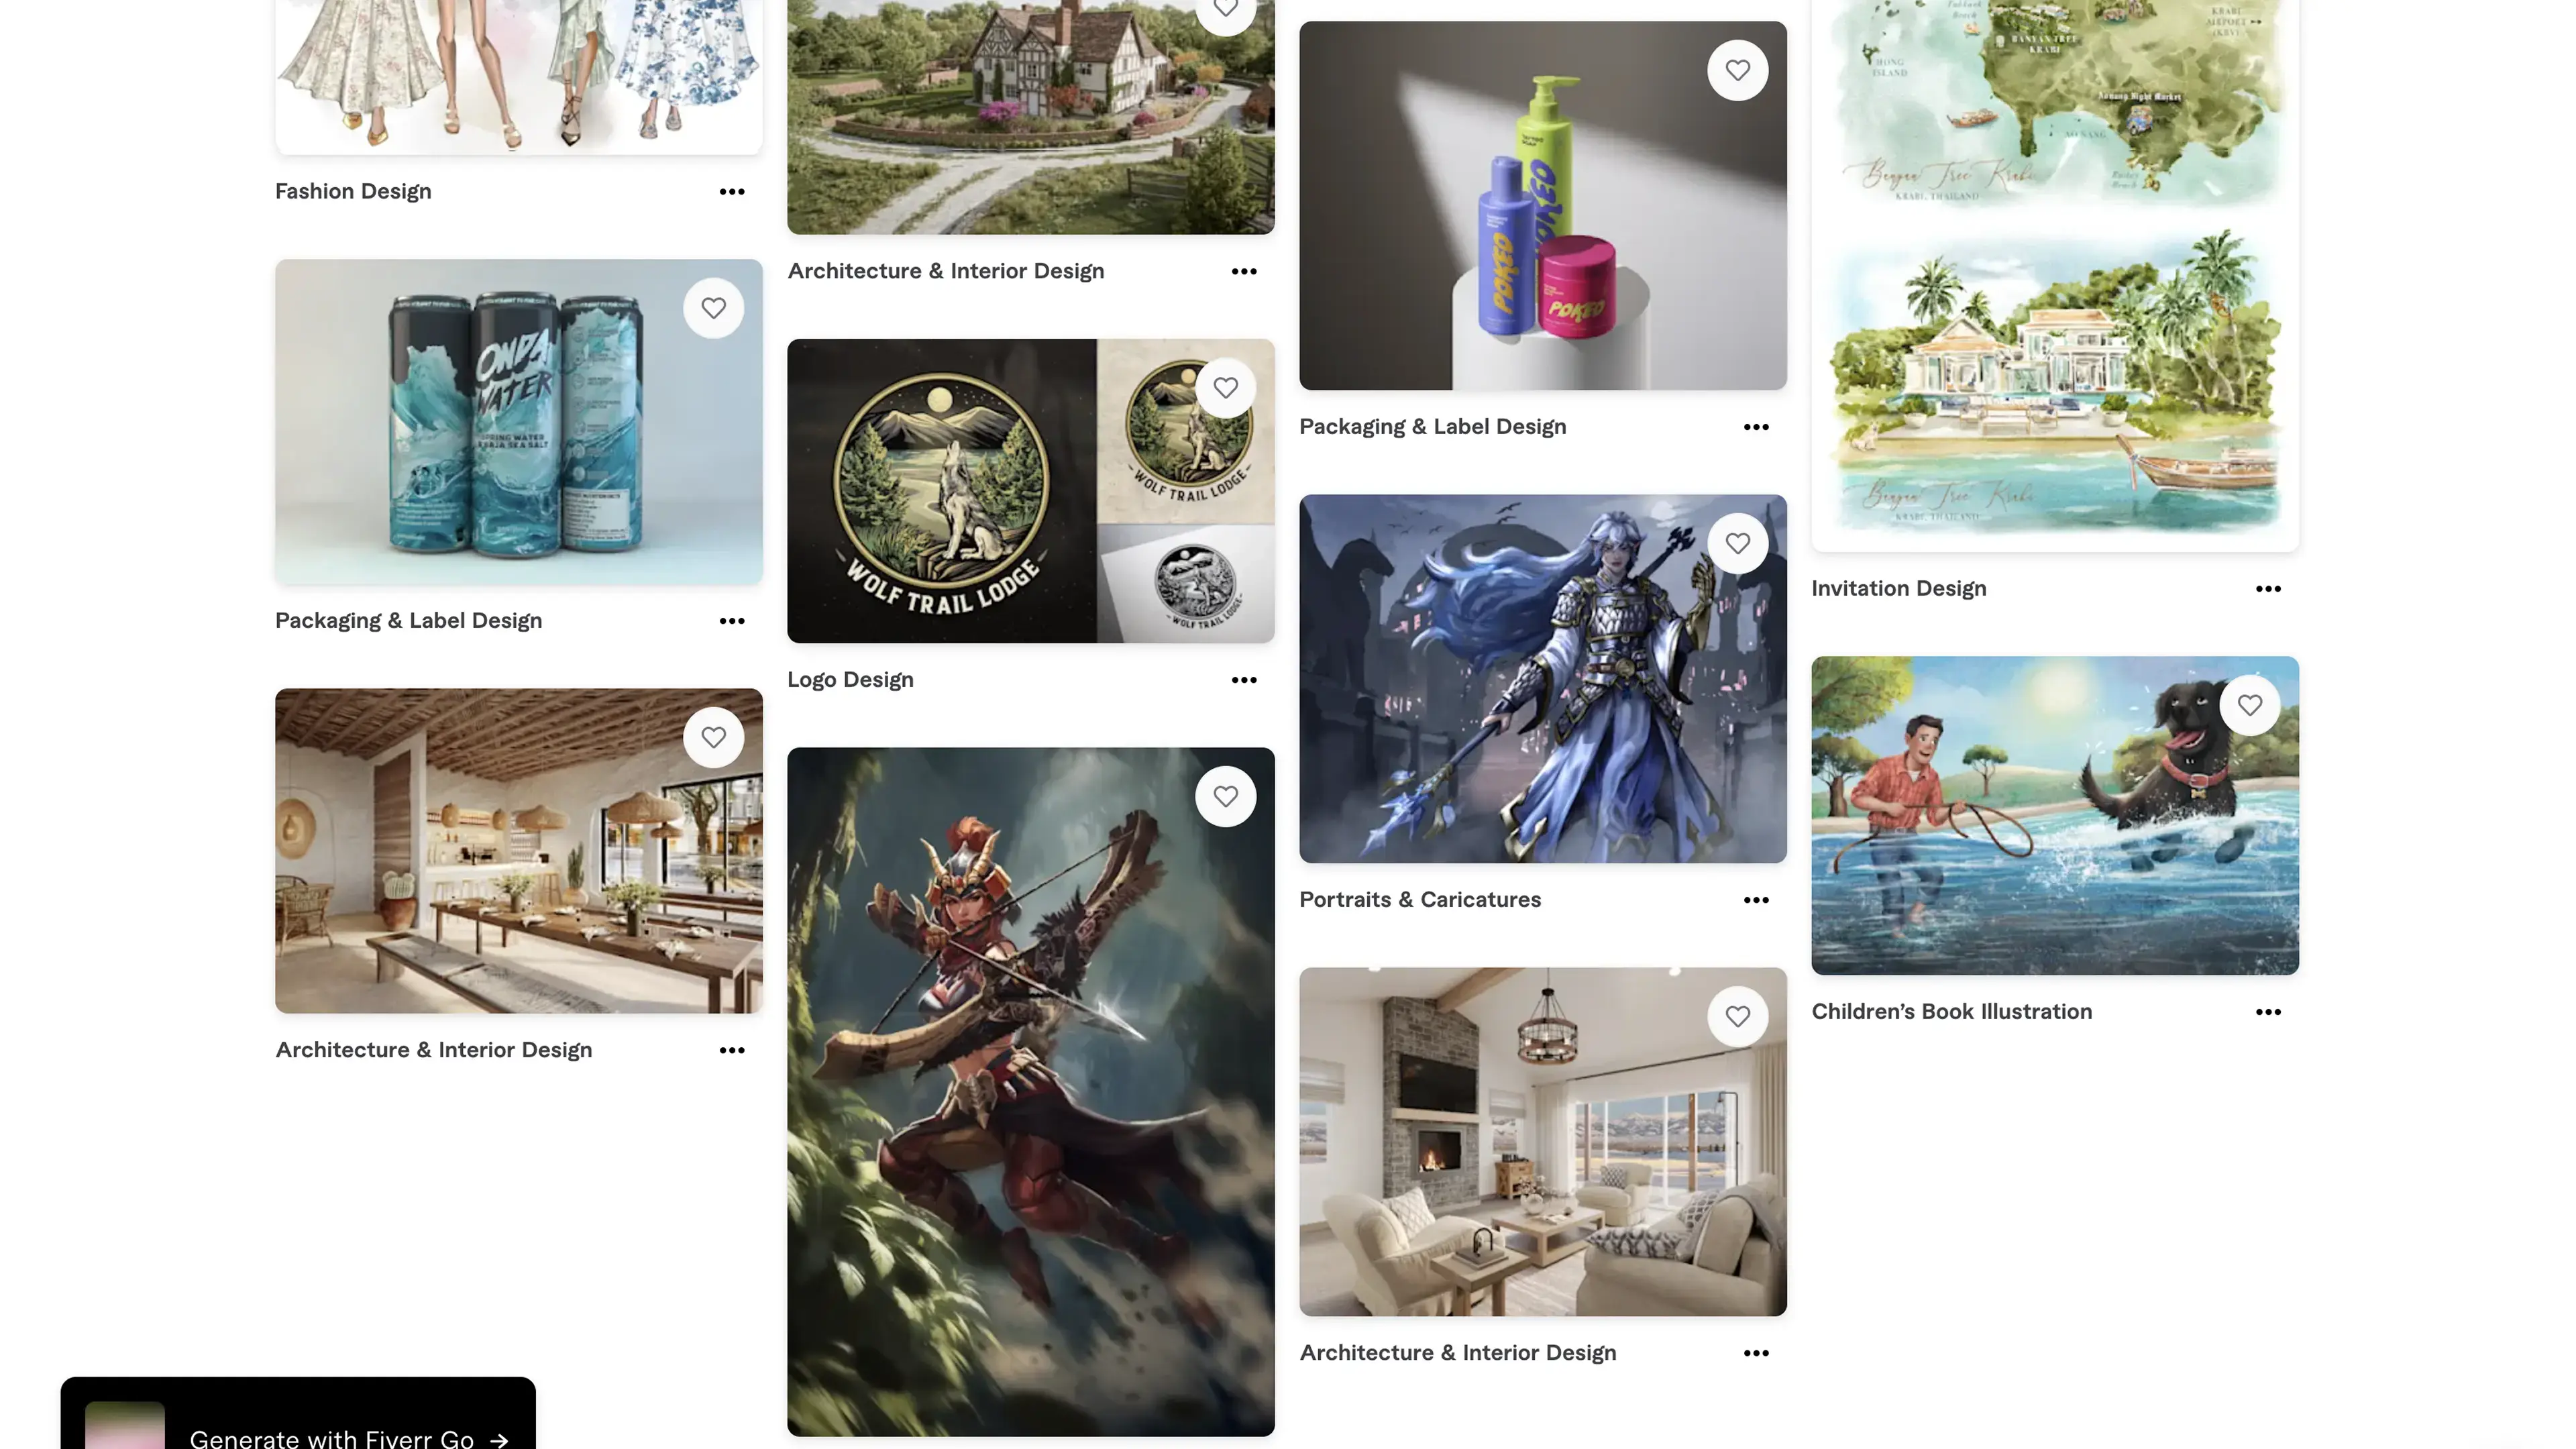Favorite the Wolf Trail Lodge logo
Screen dimensions: 2576x1449
1225,388
